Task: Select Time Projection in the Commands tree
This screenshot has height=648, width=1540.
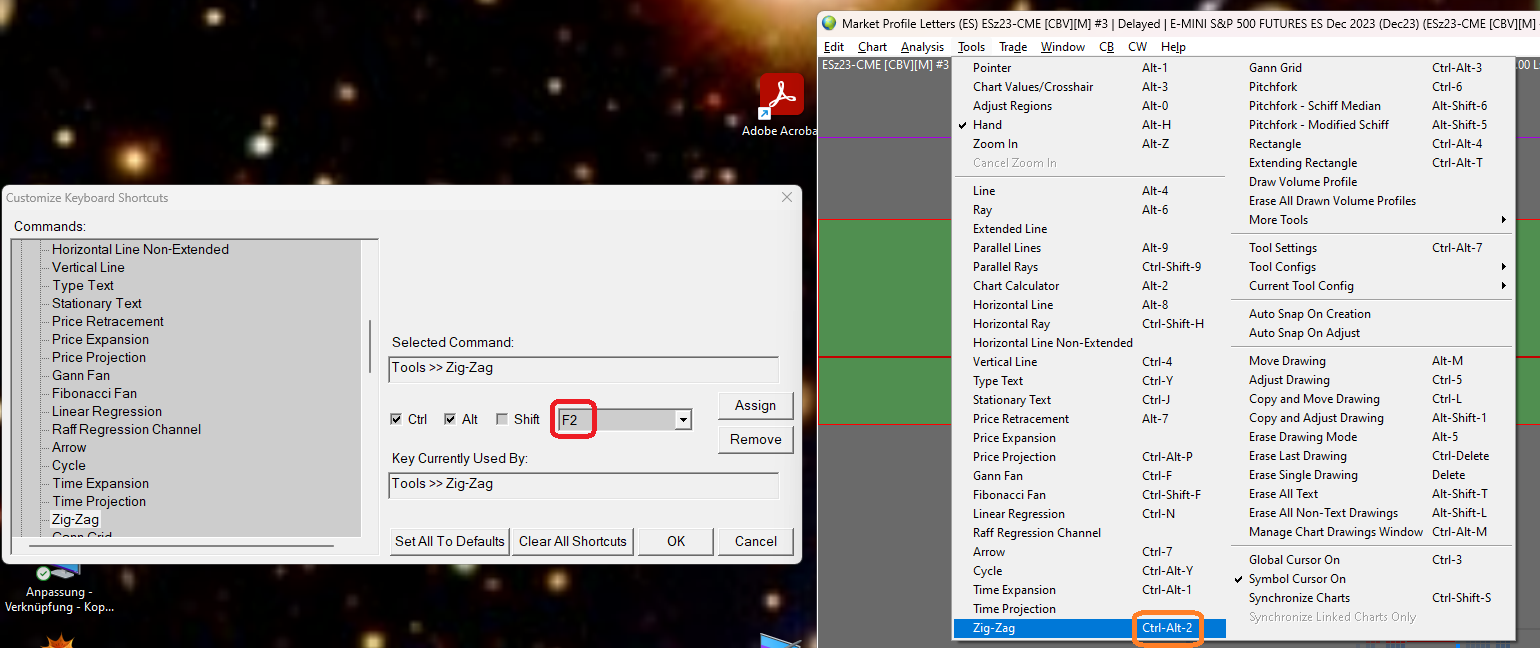Action: click(99, 501)
